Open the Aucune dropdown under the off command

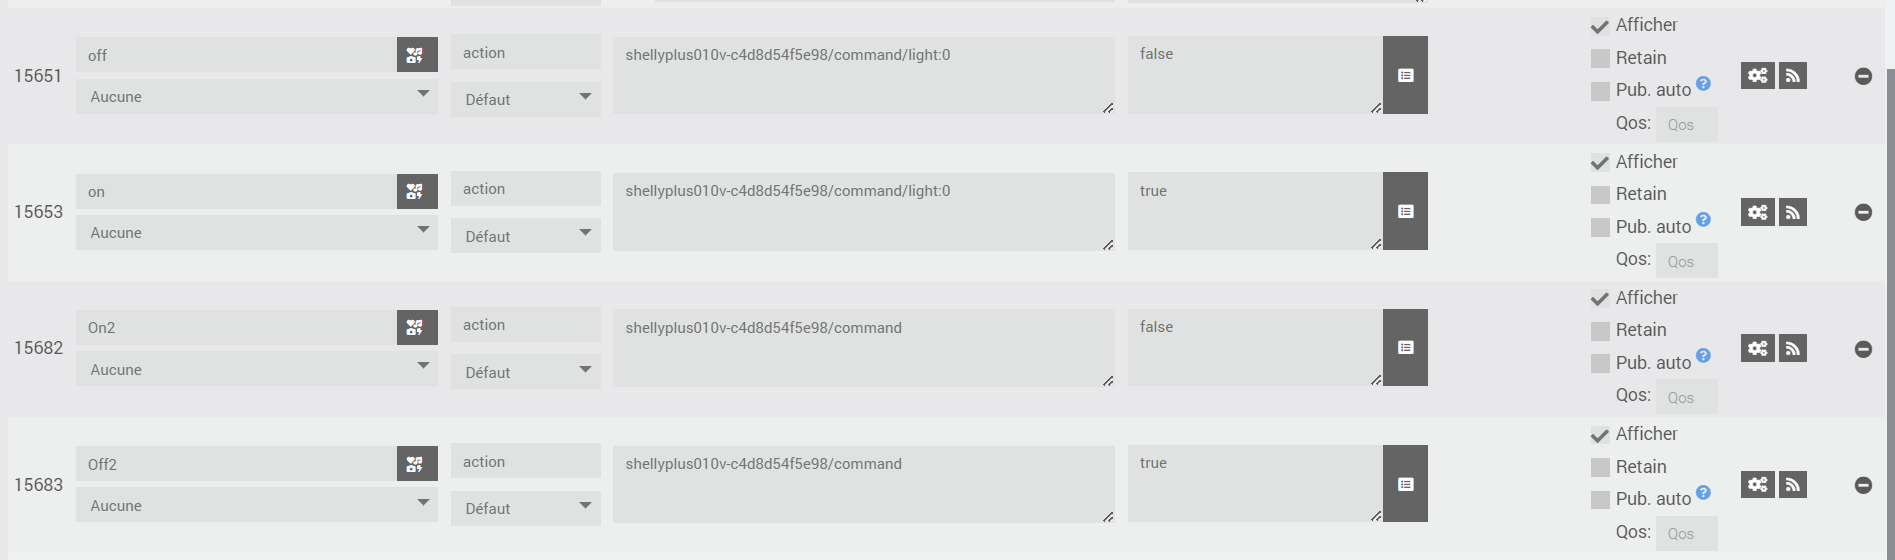(x=256, y=97)
